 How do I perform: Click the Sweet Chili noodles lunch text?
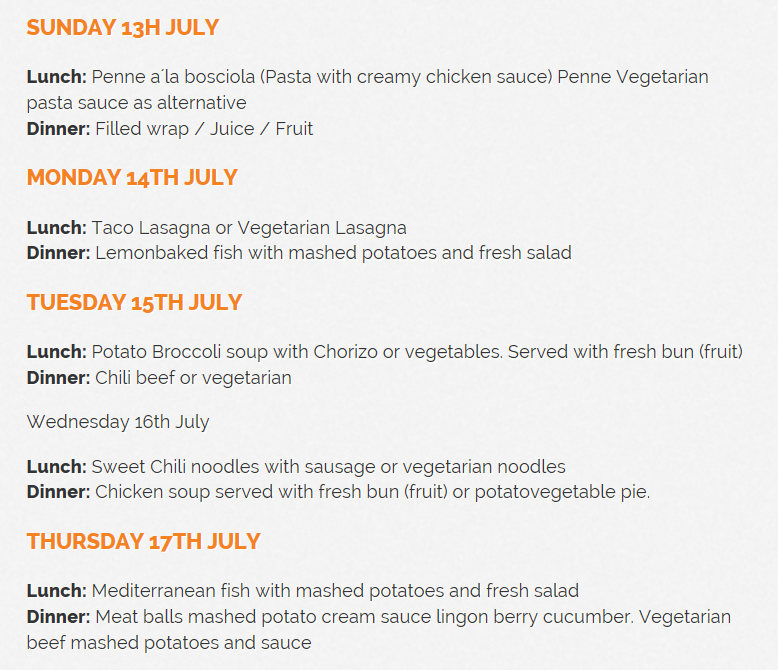click(x=328, y=467)
